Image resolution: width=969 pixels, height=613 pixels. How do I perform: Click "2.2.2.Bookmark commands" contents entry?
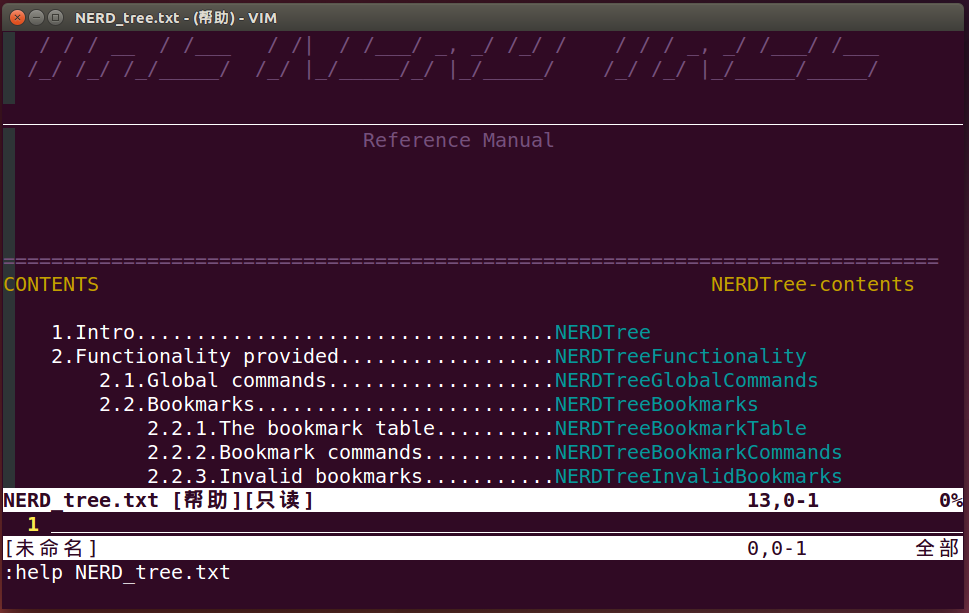(x=285, y=453)
